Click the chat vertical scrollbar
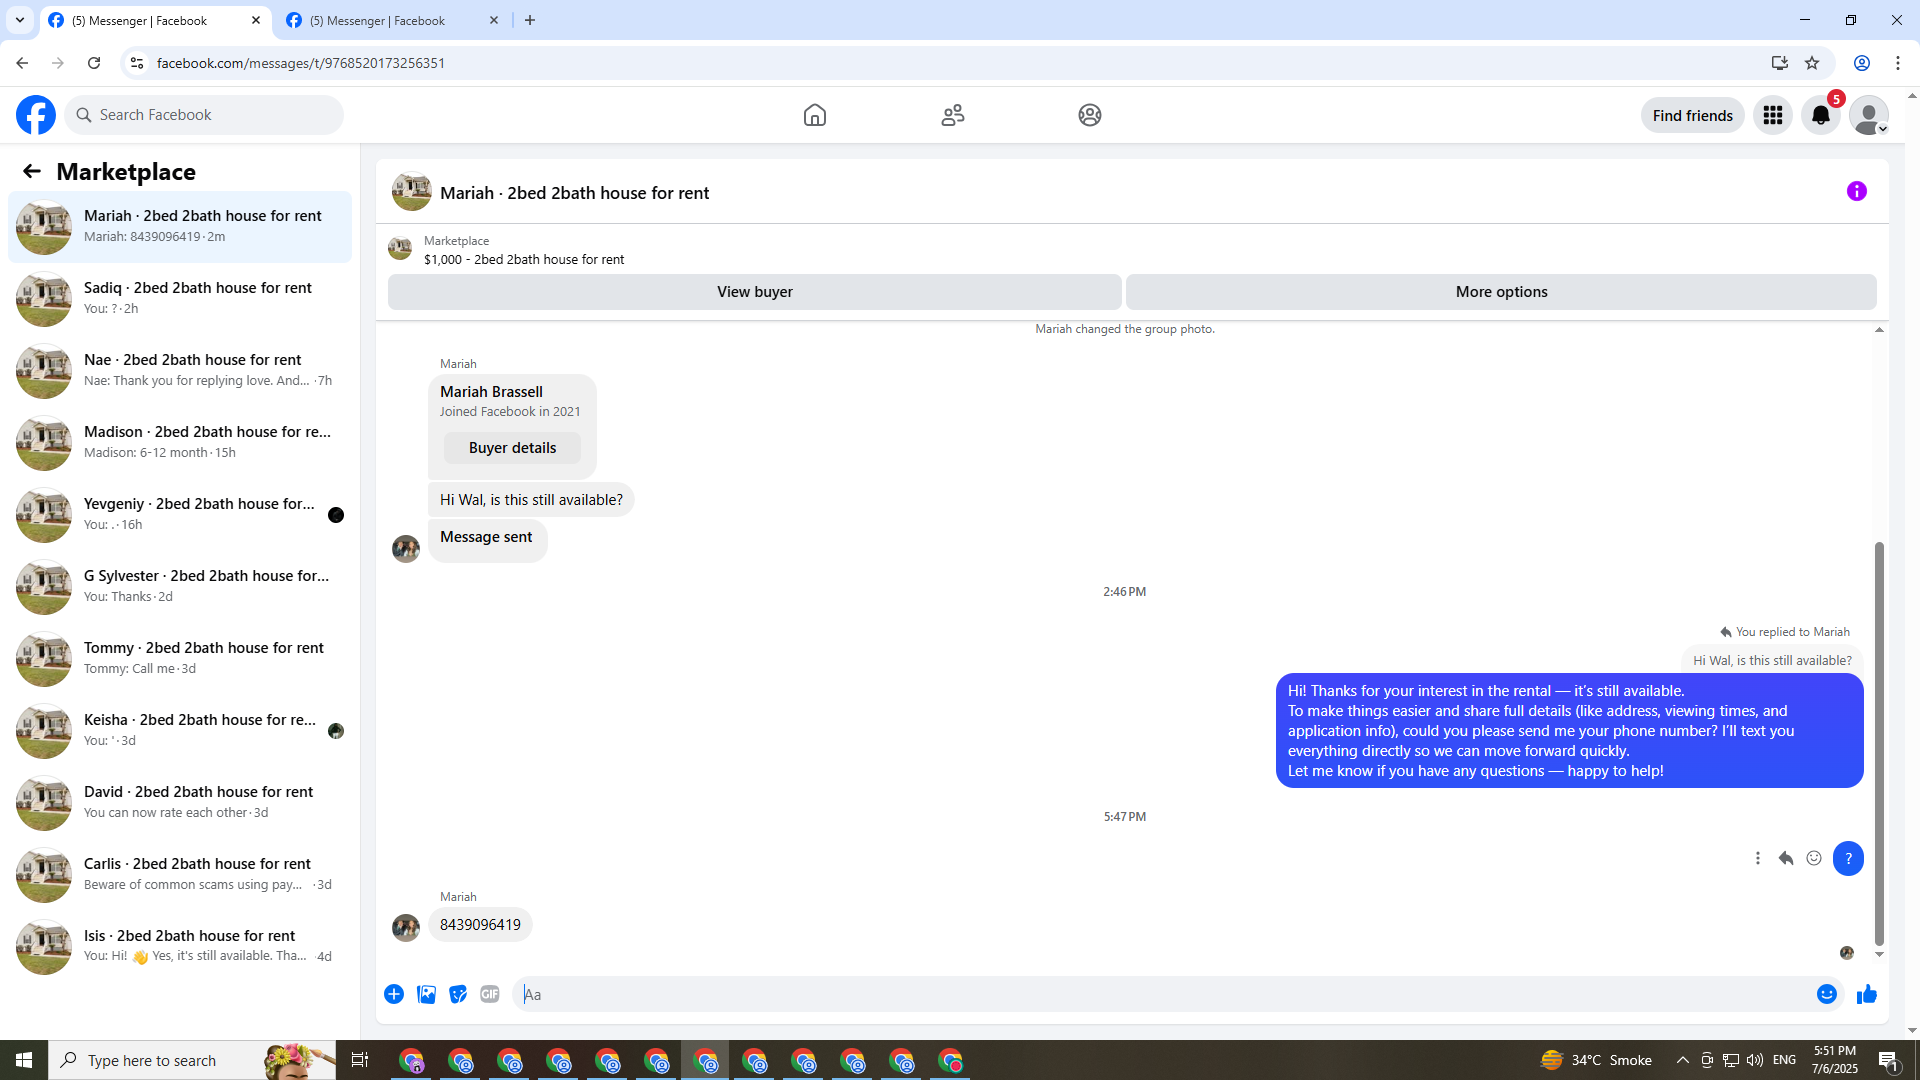This screenshot has width=1920, height=1080. click(1879, 743)
